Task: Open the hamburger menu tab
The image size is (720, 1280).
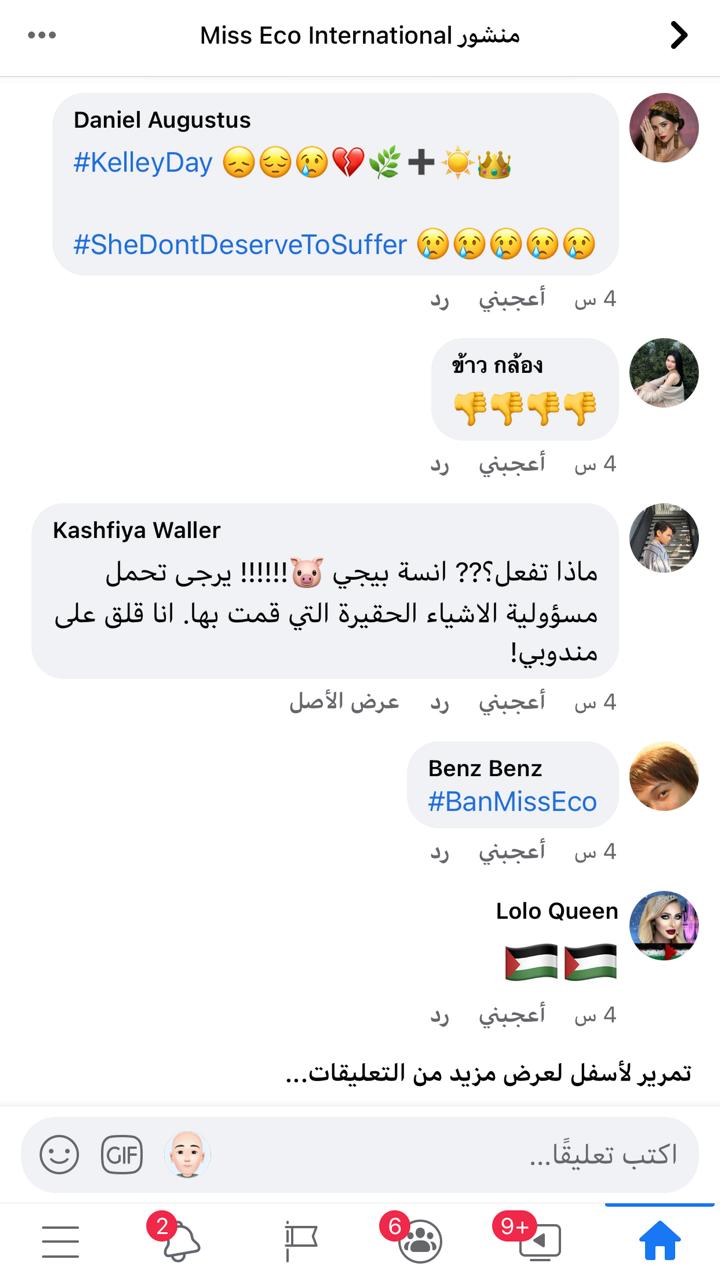Action: (x=60, y=1241)
